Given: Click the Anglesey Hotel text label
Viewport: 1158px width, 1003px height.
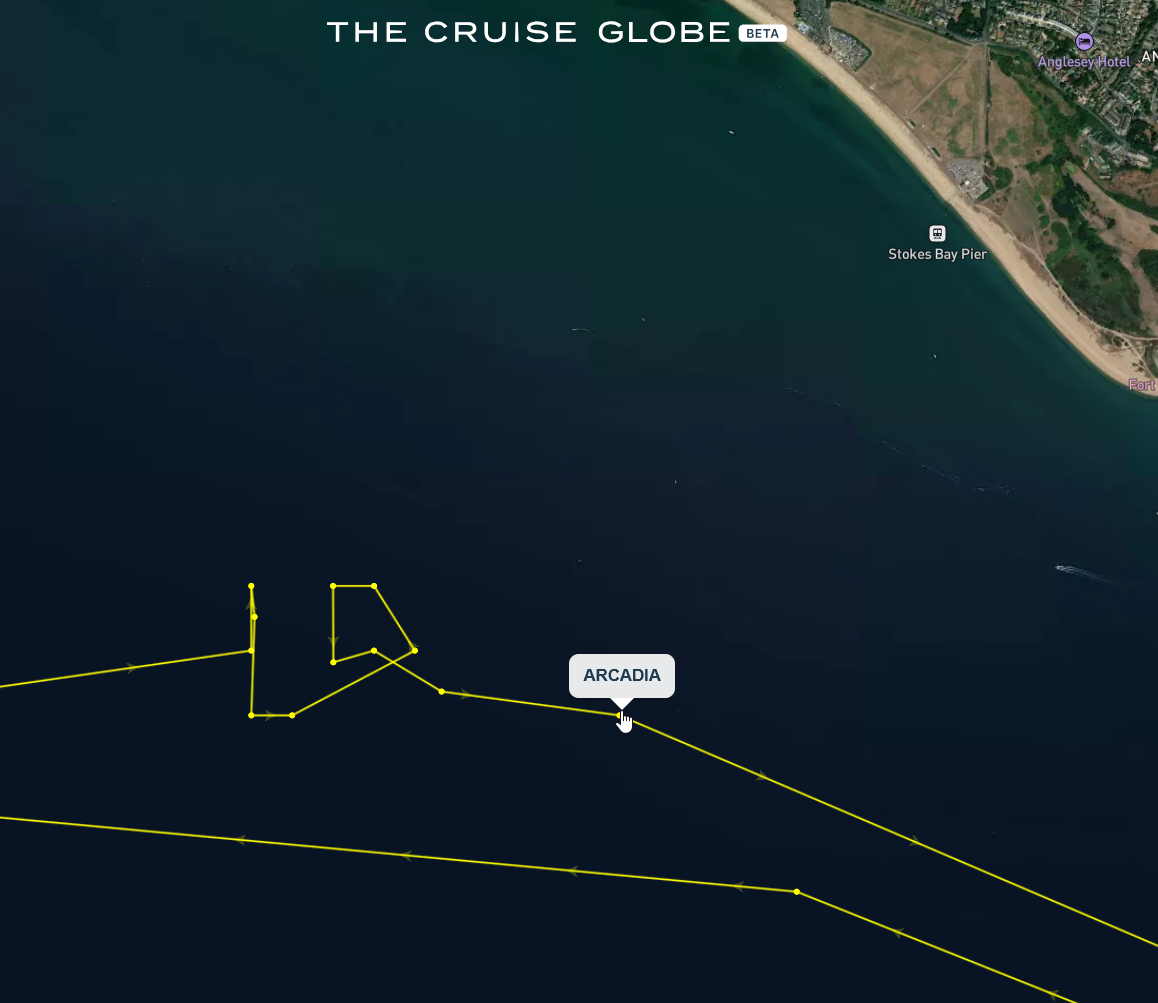Looking at the screenshot, I should [1083, 62].
